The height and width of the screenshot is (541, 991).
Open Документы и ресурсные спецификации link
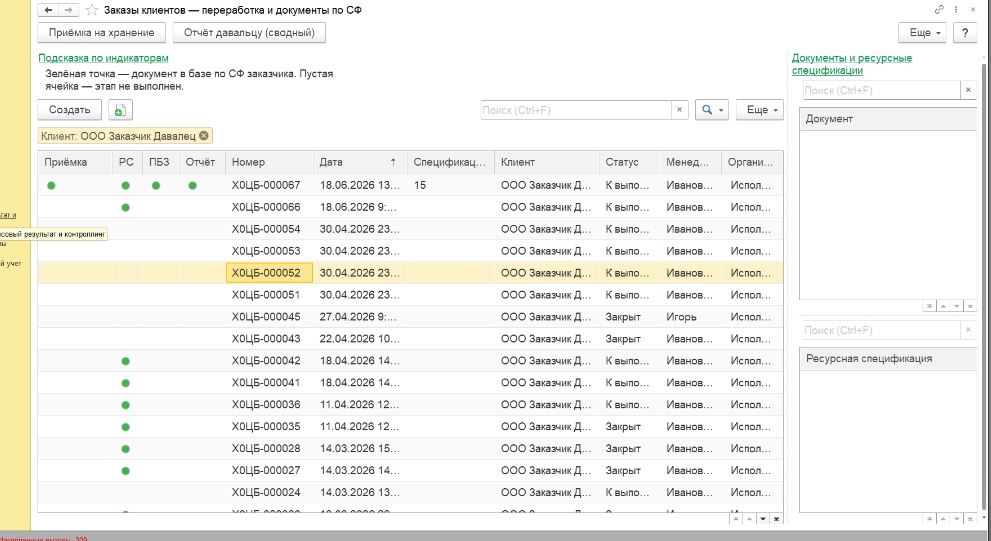point(851,64)
